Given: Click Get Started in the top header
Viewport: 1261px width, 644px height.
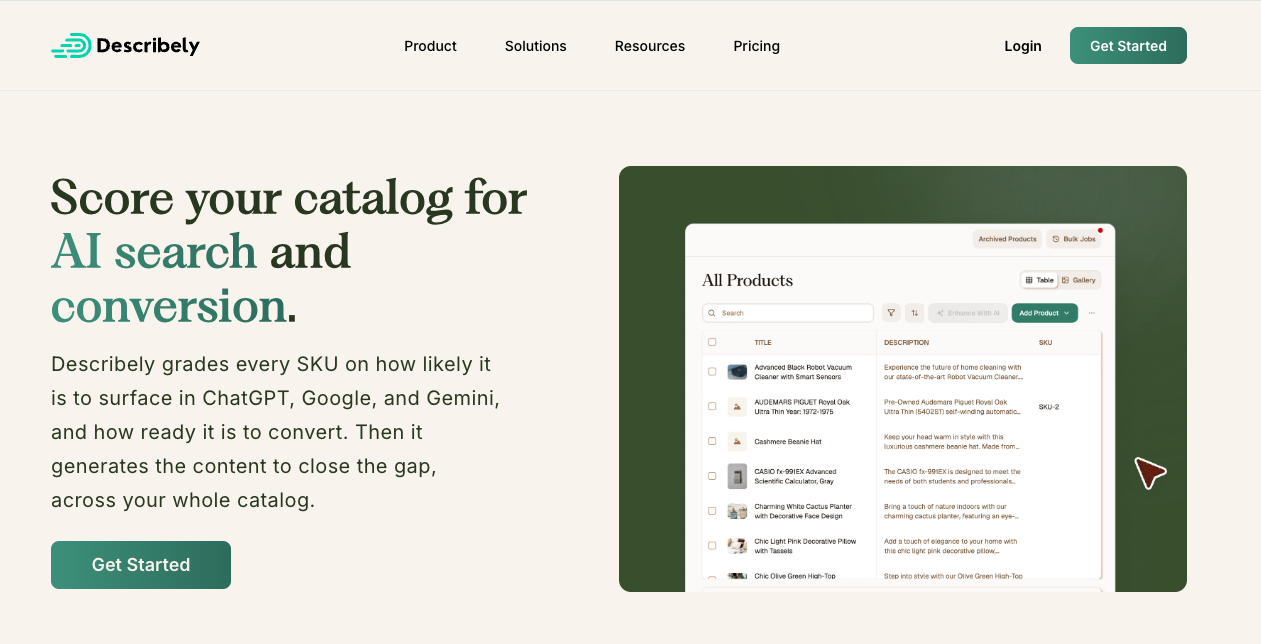Looking at the screenshot, I should (1128, 46).
